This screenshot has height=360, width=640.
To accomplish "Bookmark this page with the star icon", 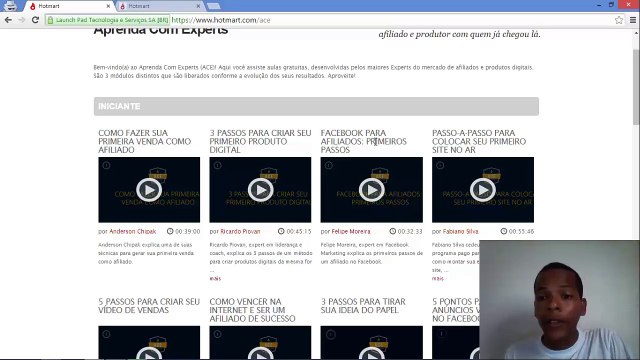I will 619,20.
